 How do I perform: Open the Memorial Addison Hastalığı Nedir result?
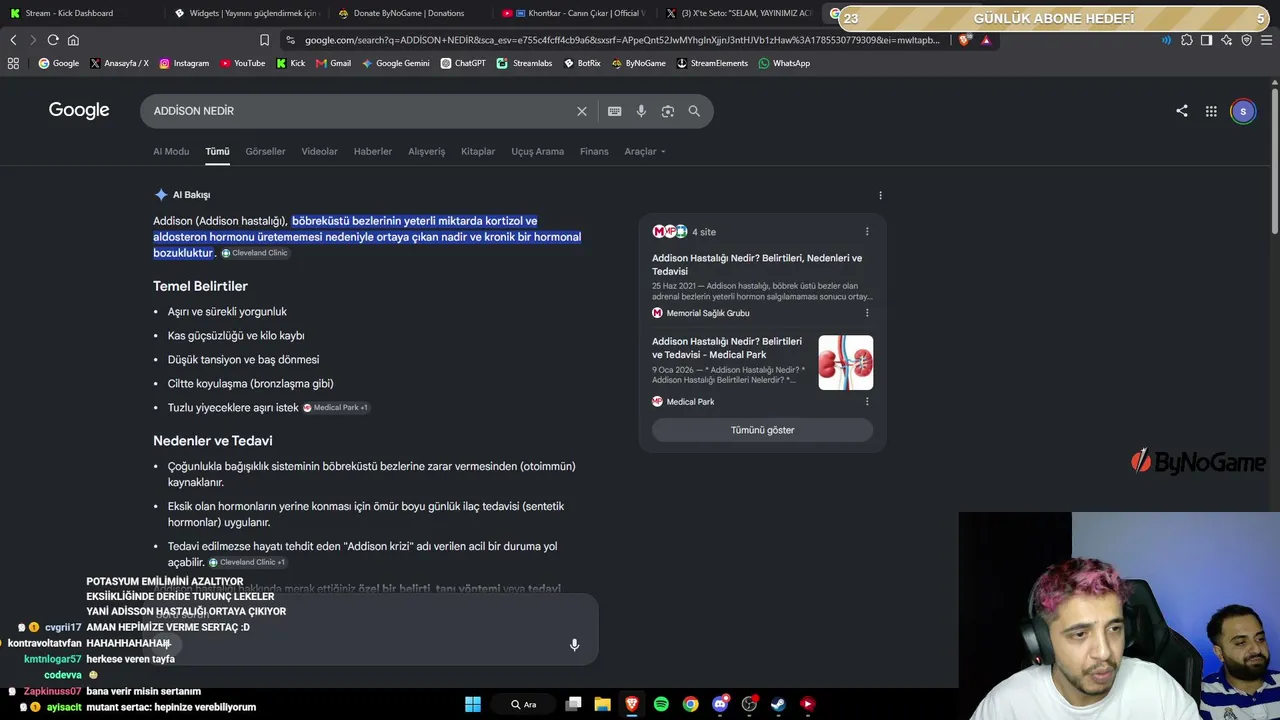(x=757, y=264)
